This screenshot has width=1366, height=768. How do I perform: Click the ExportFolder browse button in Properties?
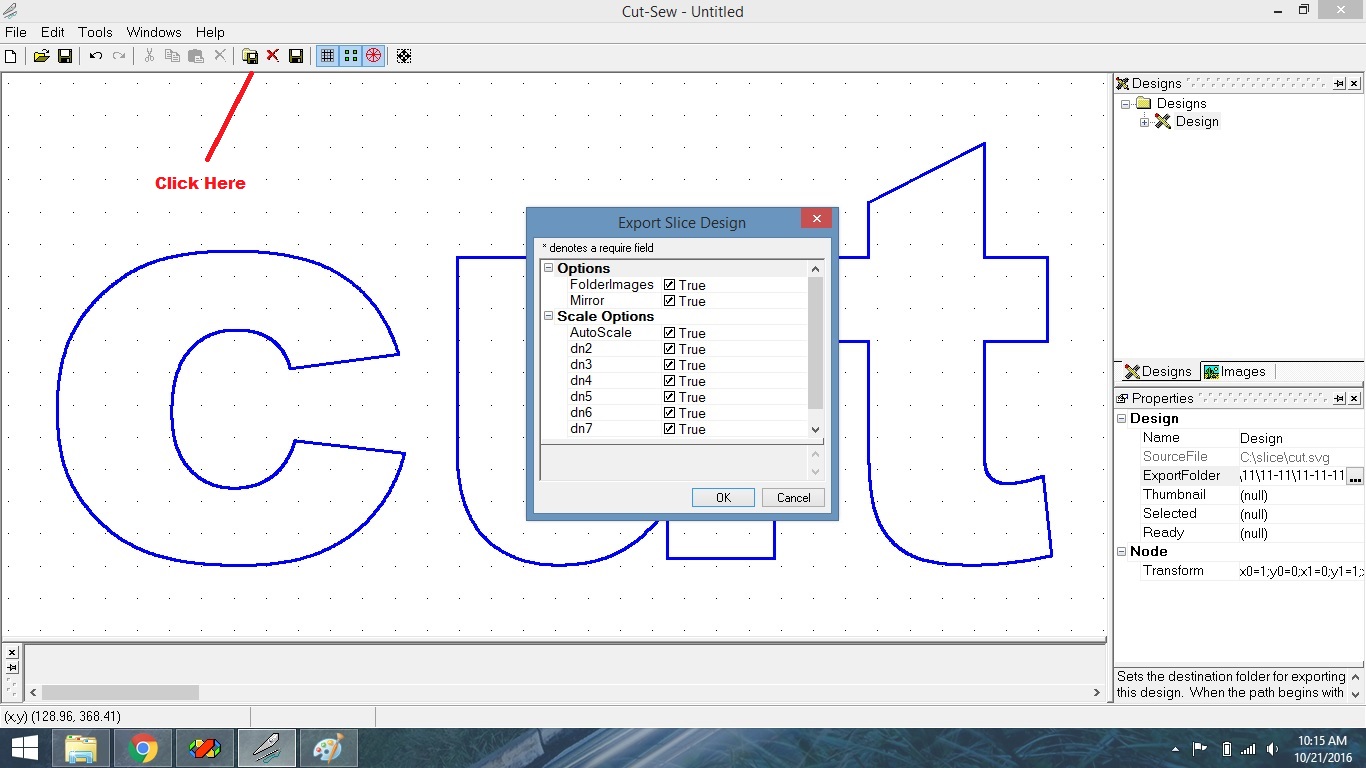(1356, 476)
